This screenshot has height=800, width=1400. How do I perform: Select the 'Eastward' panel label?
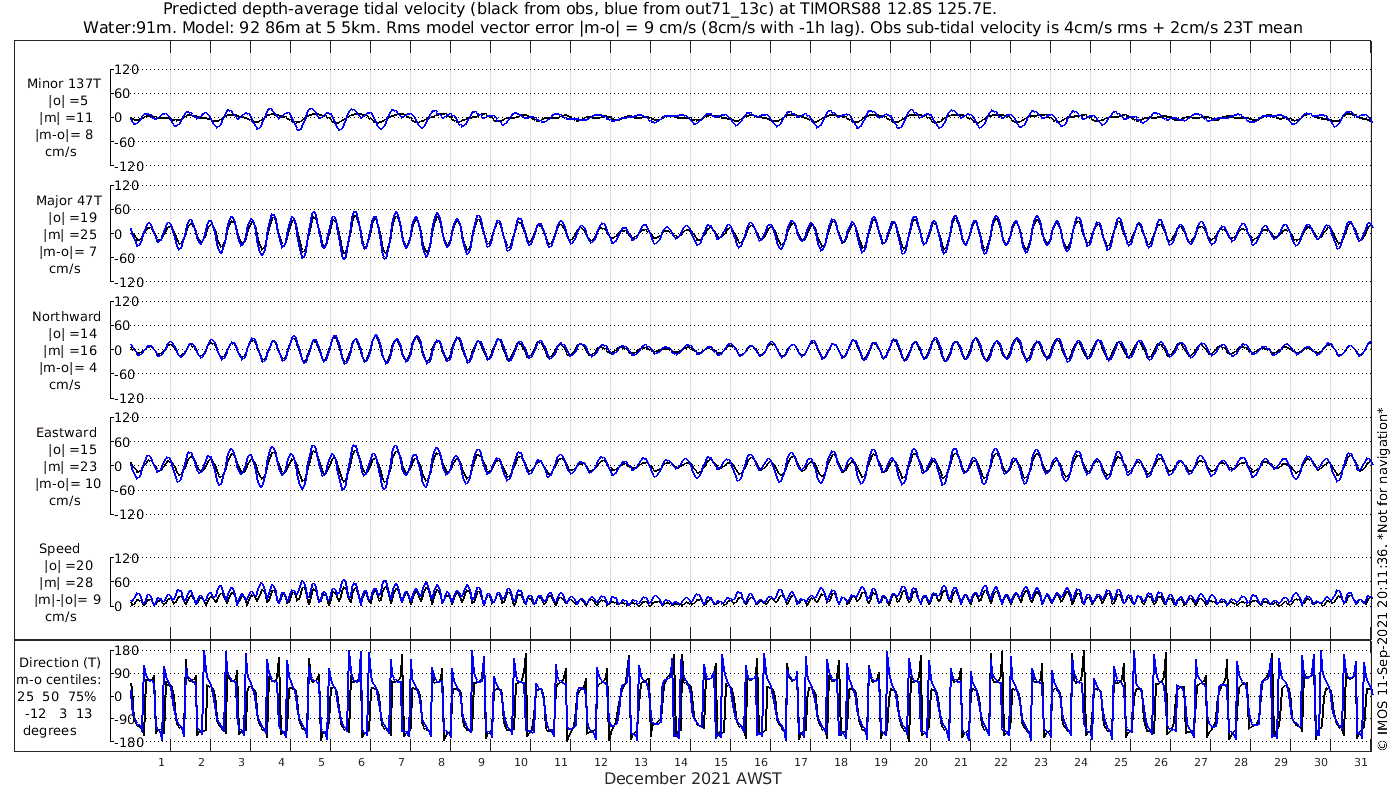pyautogui.click(x=67, y=432)
